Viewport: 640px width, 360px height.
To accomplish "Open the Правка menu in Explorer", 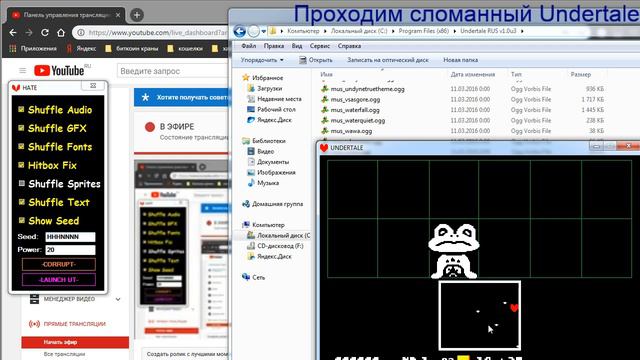I will coord(273,46).
